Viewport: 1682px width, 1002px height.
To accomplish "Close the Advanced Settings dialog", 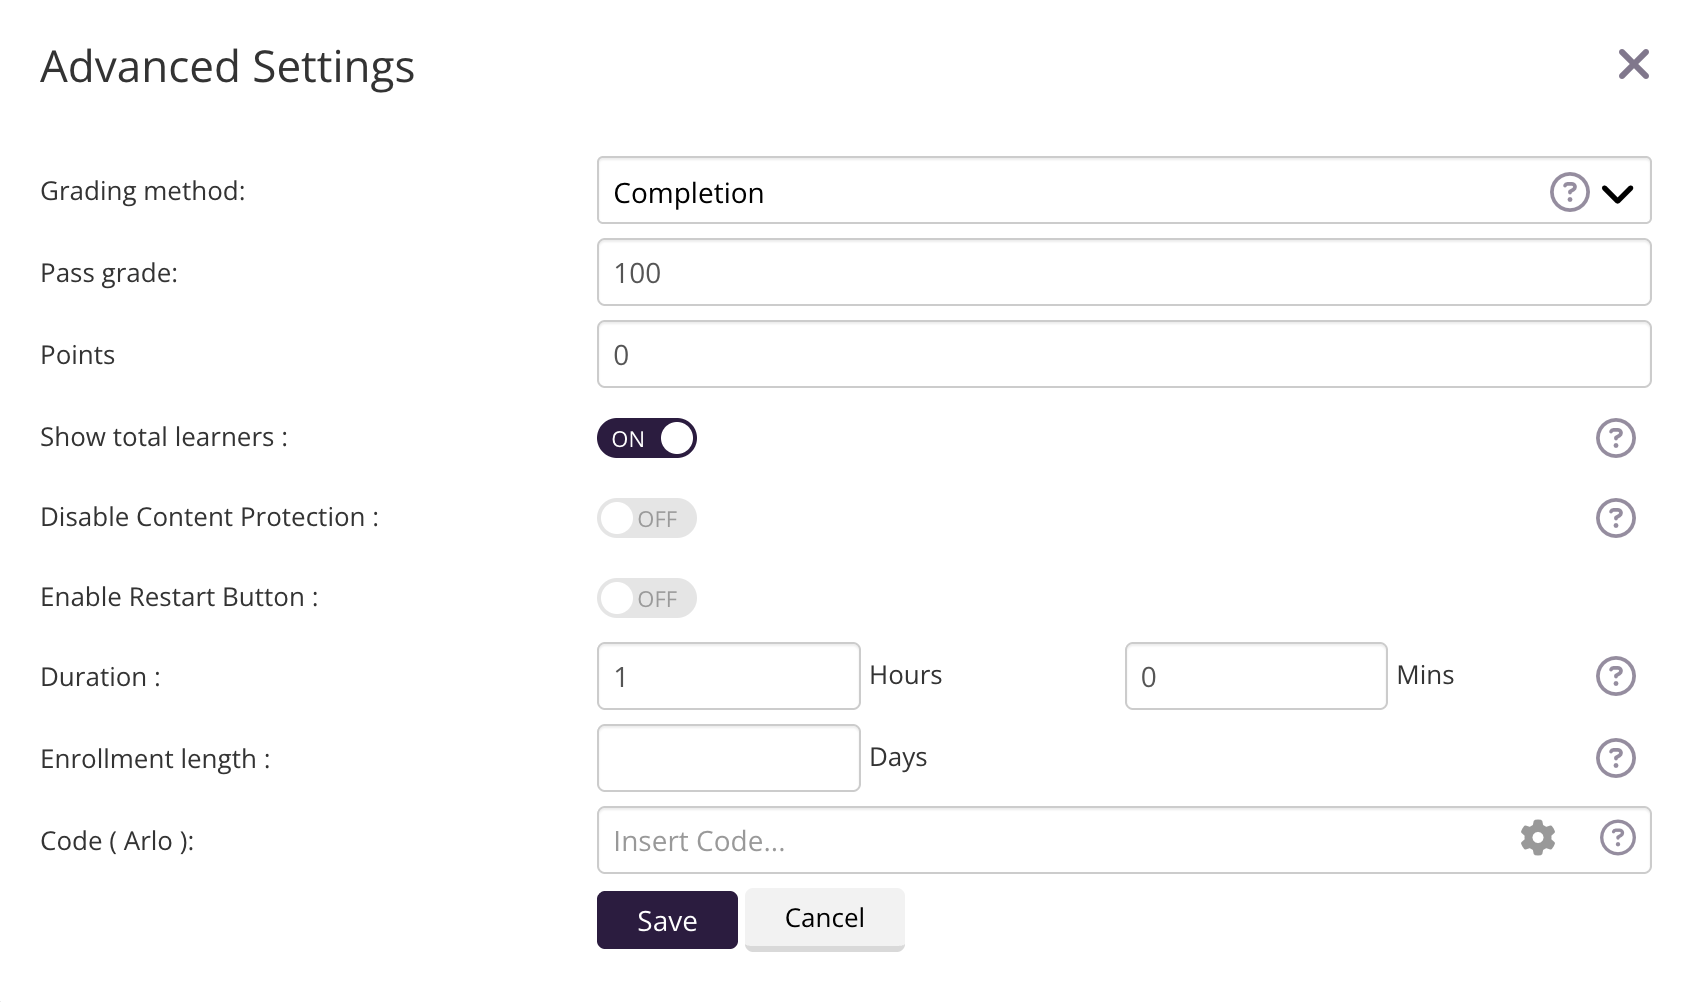I will (1633, 65).
